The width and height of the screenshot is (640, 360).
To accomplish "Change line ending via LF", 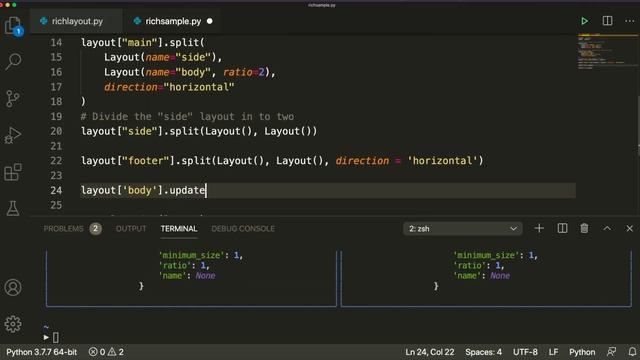I will point(553,352).
